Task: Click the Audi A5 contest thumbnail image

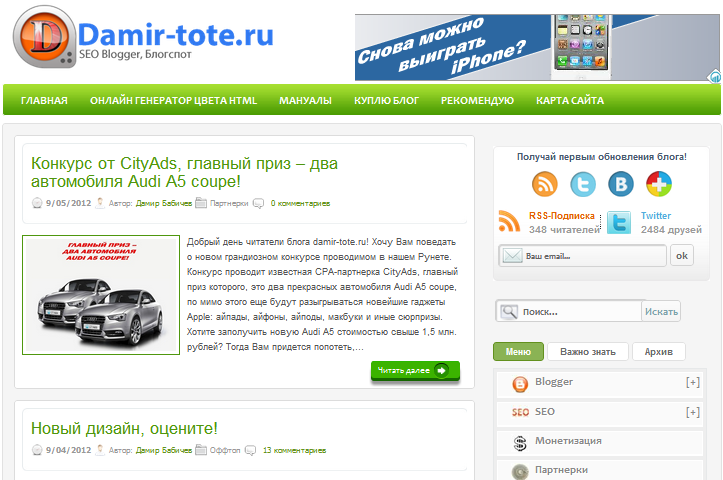Action: pos(101,295)
